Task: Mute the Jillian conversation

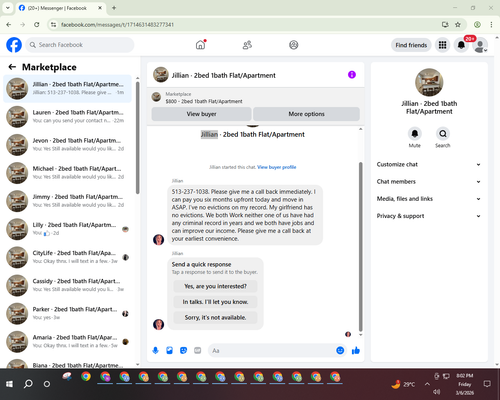Action: (x=415, y=134)
